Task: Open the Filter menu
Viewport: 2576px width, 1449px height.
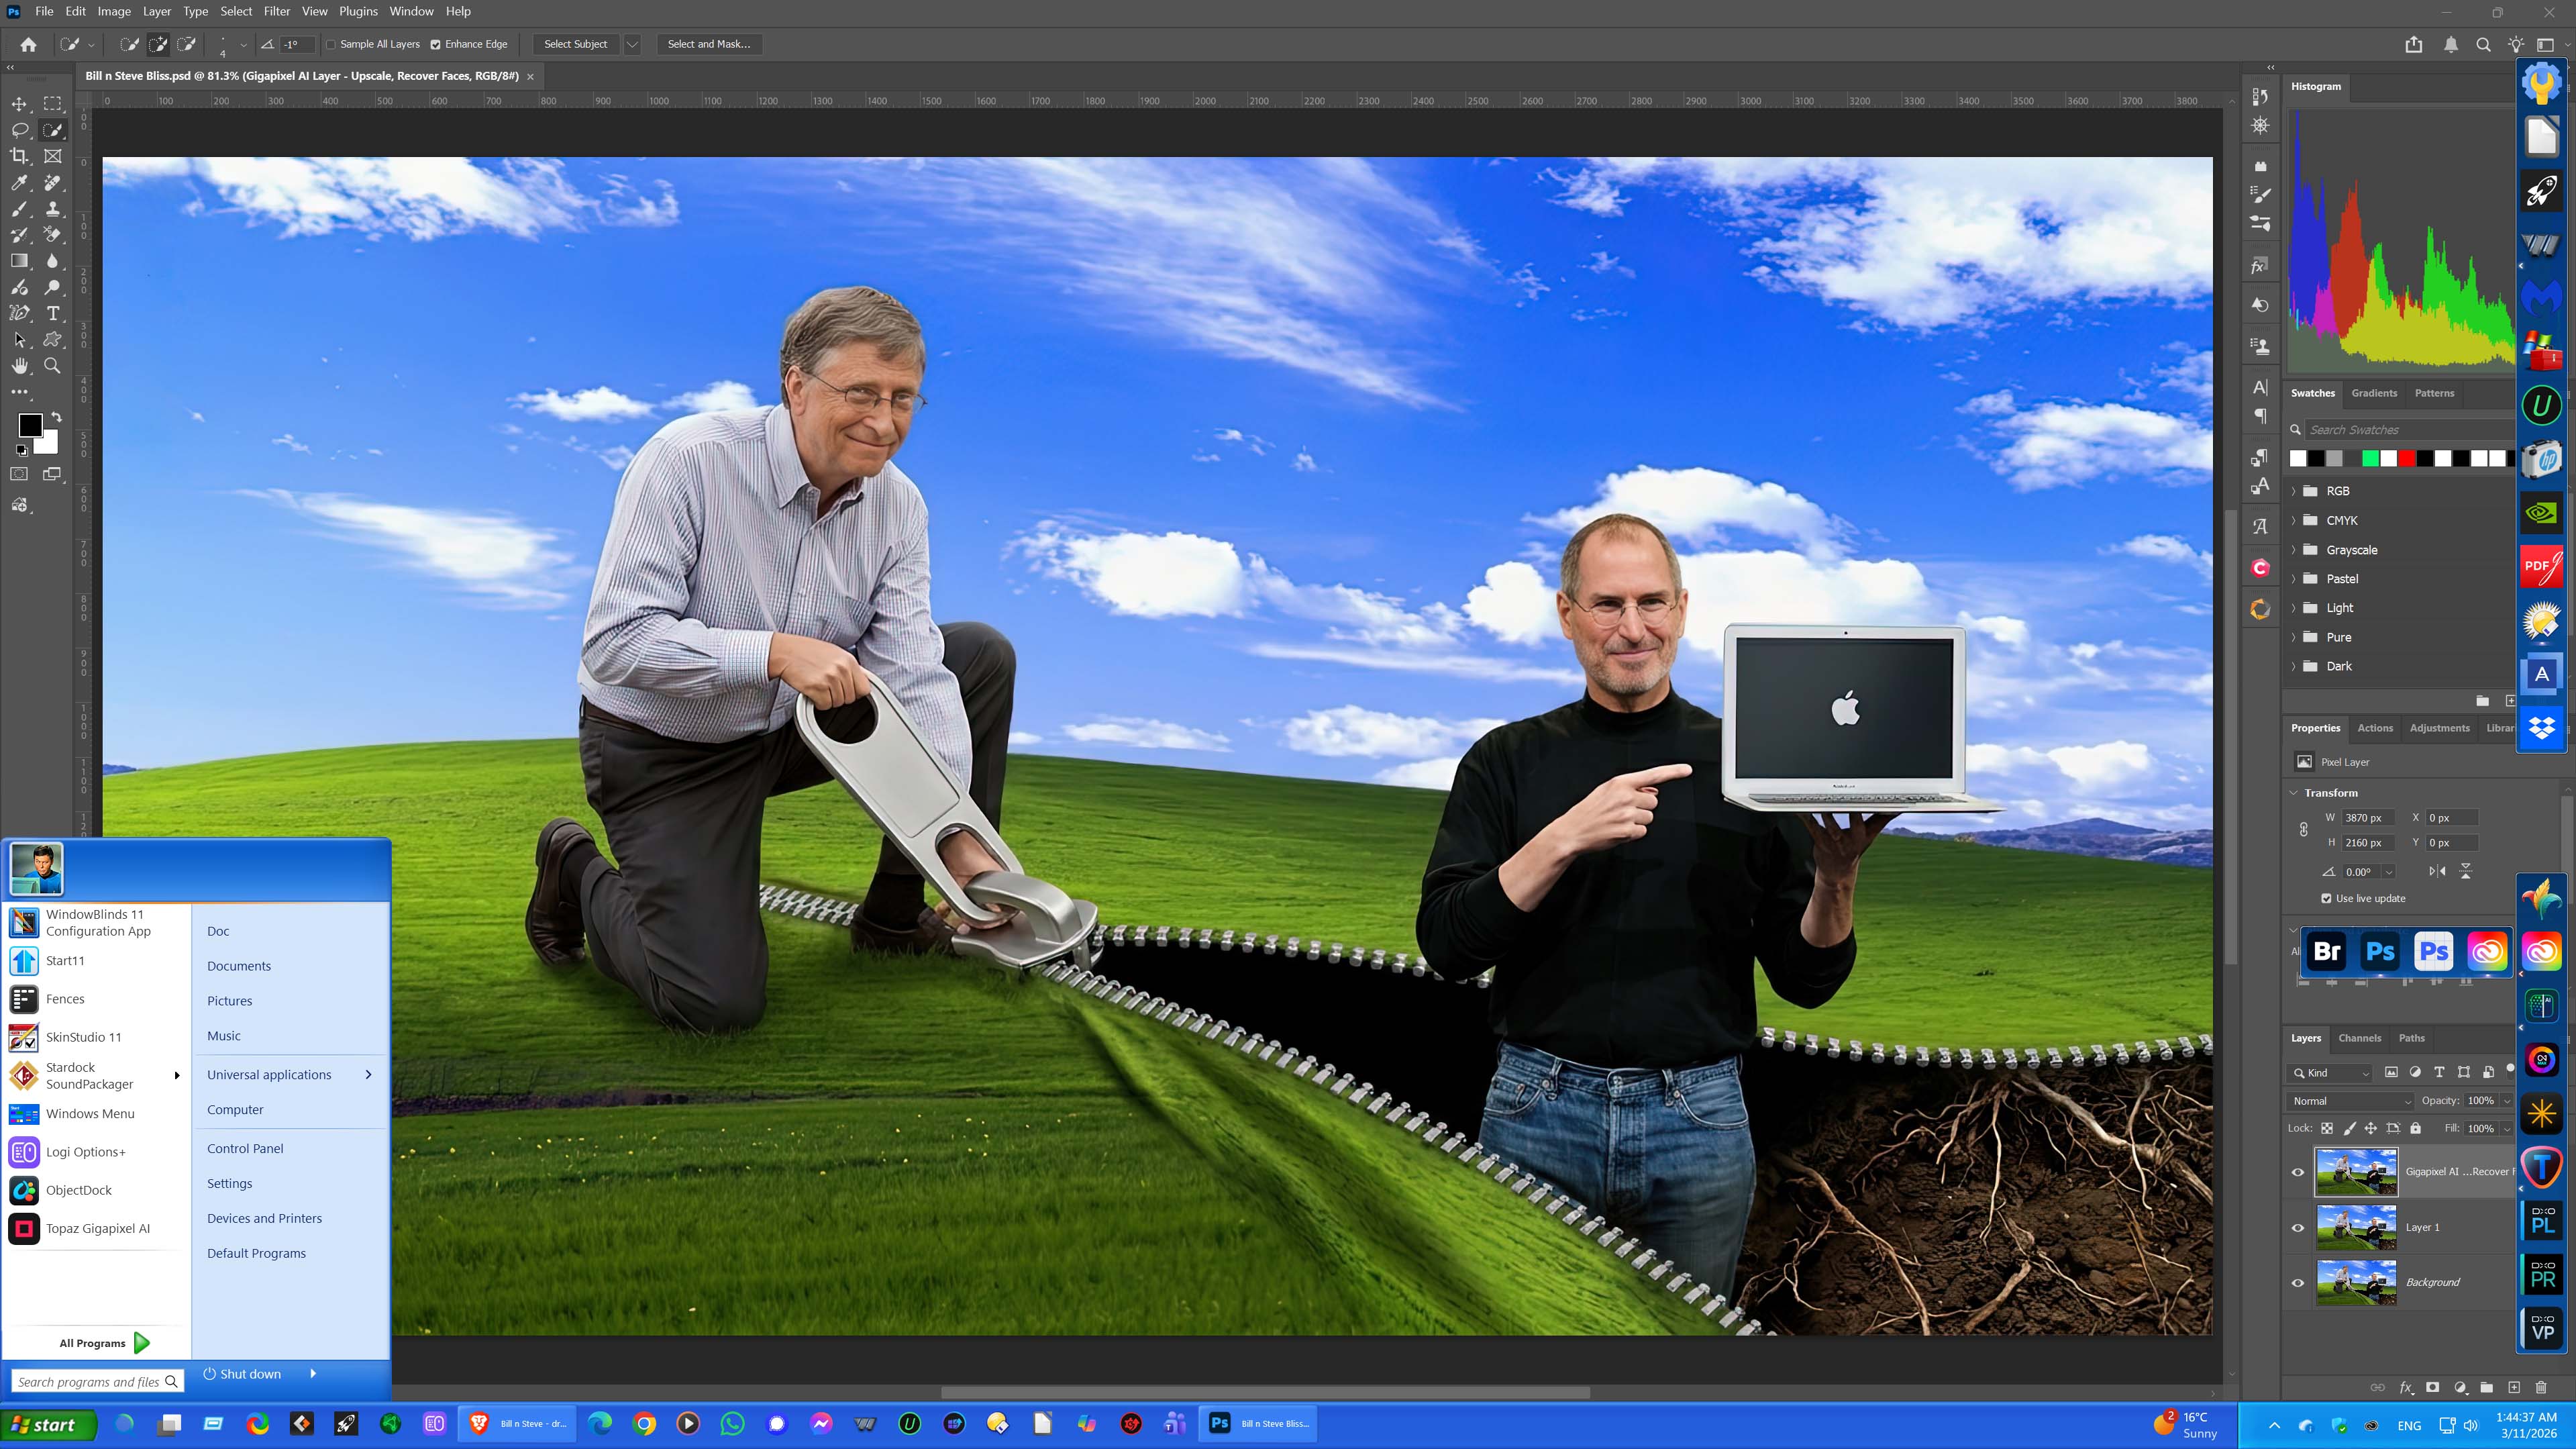Action: [276, 11]
